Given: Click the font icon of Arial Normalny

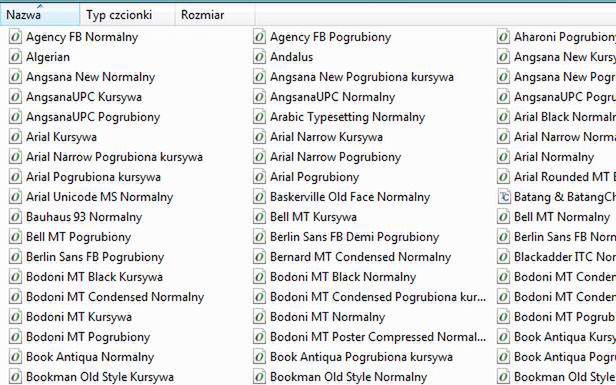Looking at the screenshot, I should pos(503,157).
